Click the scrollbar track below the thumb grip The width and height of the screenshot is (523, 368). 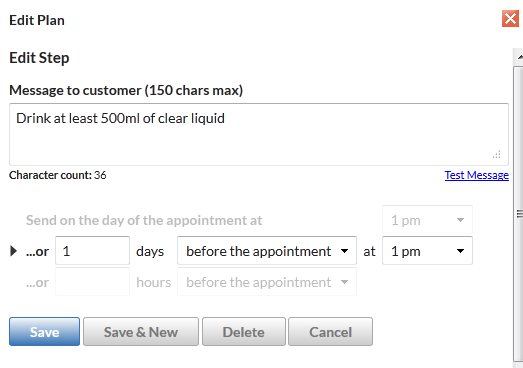(519, 364)
